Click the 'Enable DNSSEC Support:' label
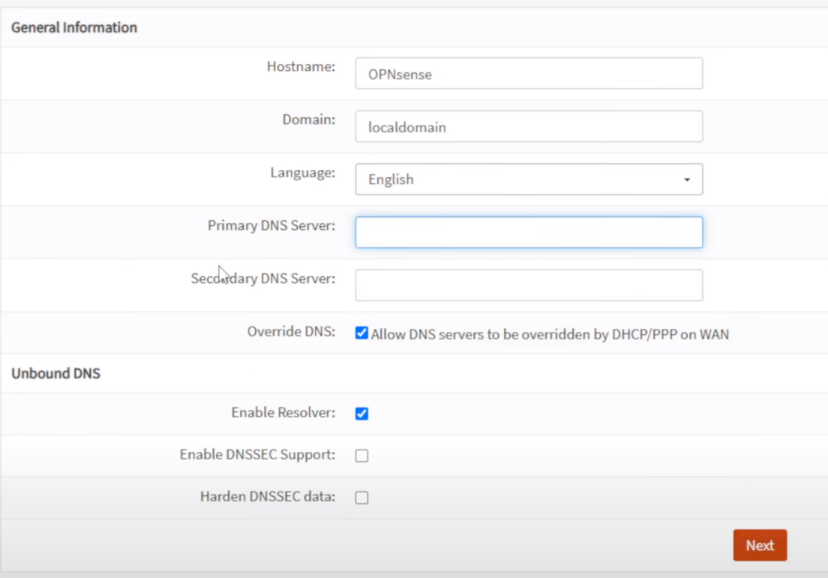This screenshot has width=828, height=578. (x=258, y=454)
